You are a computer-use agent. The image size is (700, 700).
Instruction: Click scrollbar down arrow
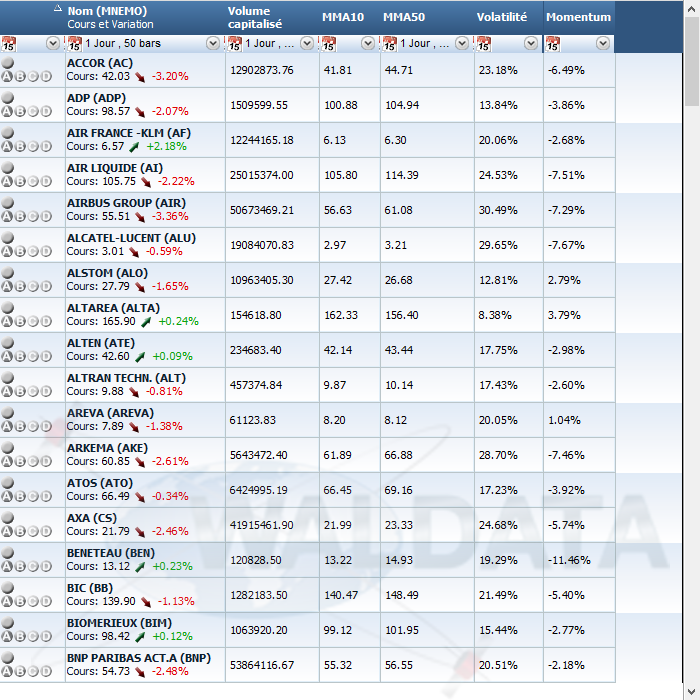click(692, 692)
